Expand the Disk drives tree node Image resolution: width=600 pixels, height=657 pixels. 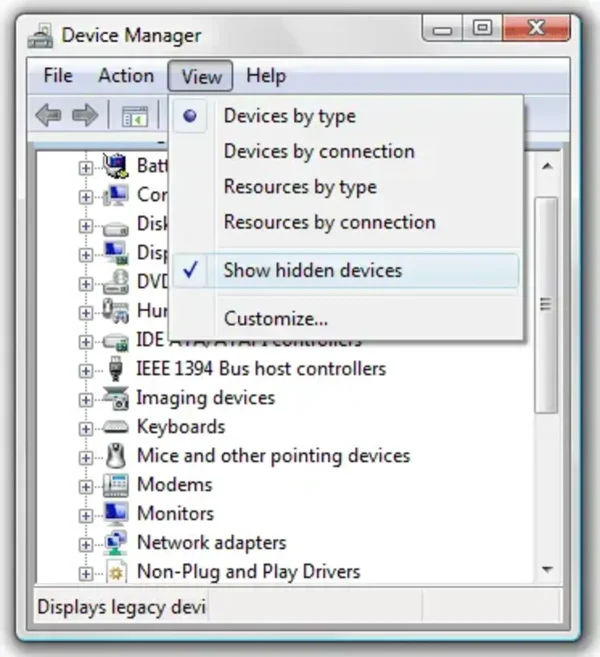[x=85, y=226]
